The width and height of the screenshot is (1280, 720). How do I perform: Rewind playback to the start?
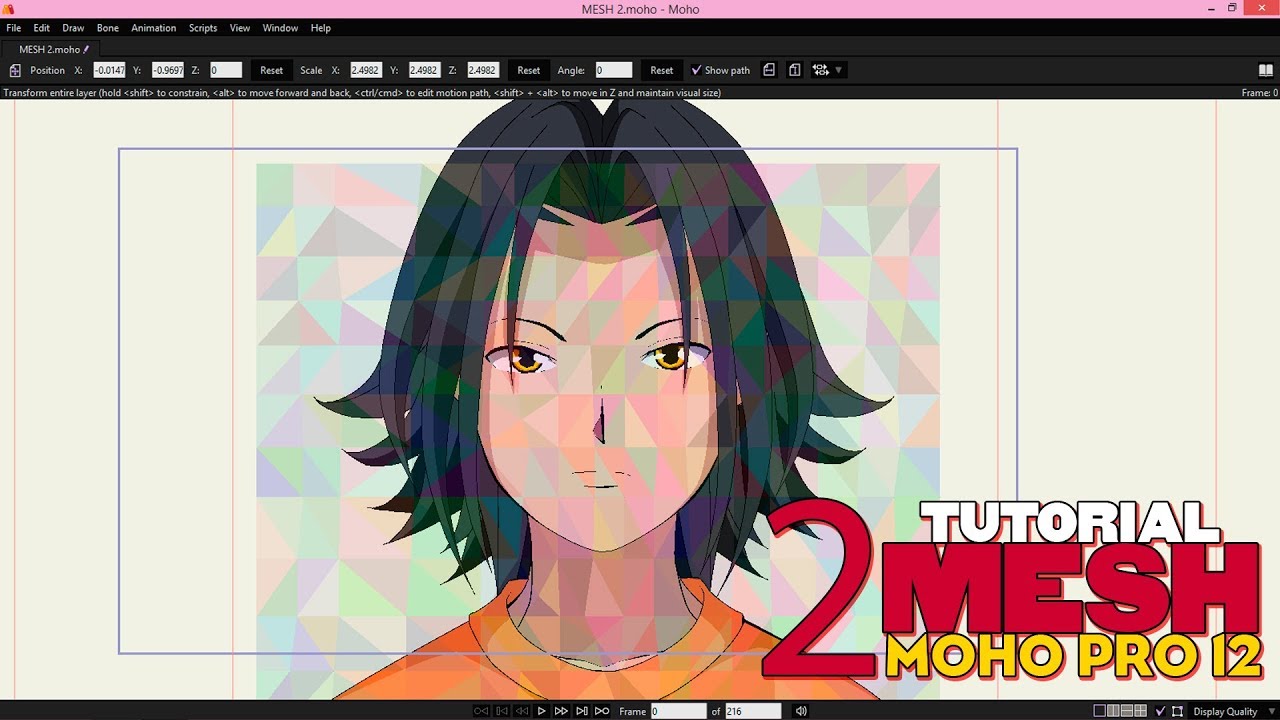tap(481, 711)
